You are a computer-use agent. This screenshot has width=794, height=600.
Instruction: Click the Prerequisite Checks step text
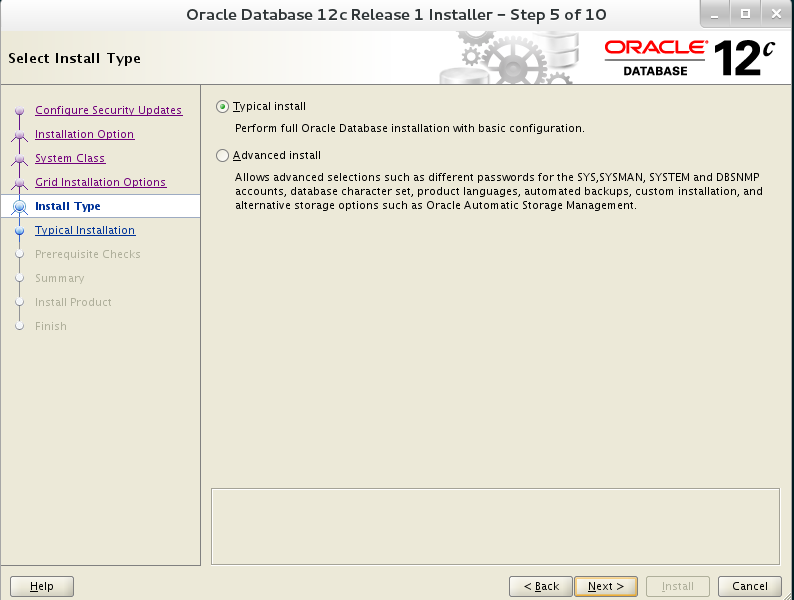click(88, 254)
